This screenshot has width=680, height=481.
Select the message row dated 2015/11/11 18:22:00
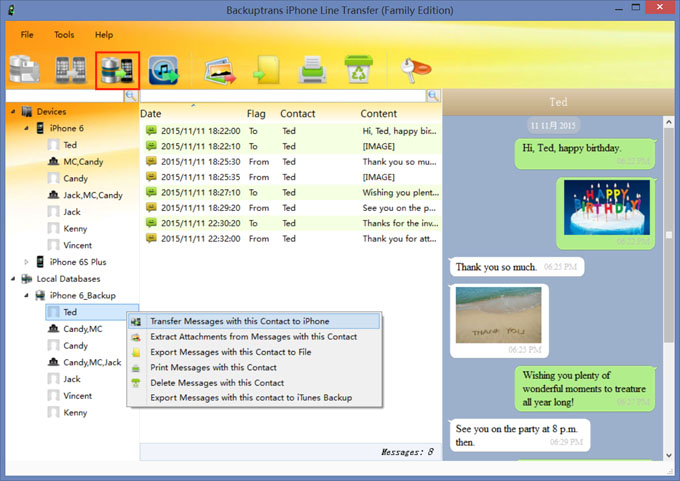tap(293, 131)
